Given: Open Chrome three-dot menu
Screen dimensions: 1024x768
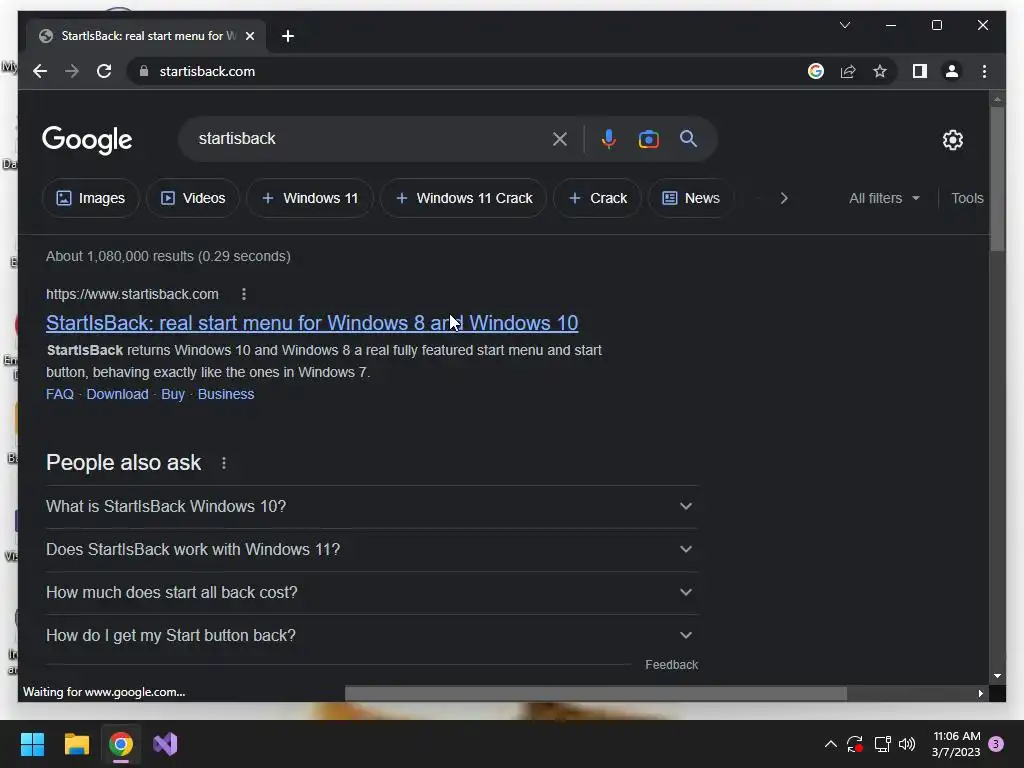Looking at the screenshot, I should [x=984, y=71].
